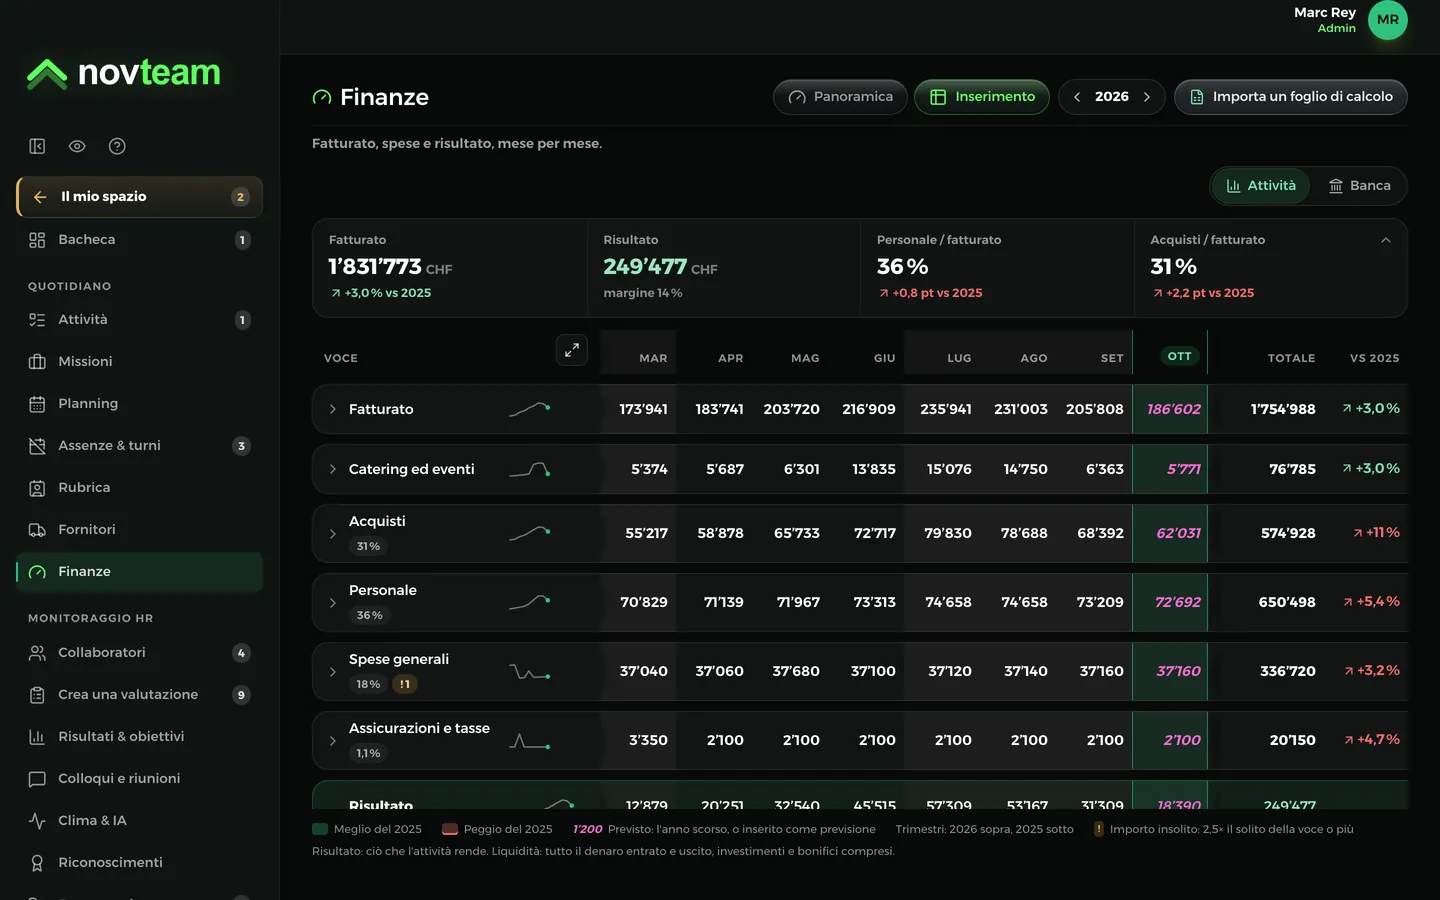The height and width of the screenshot is (900, 1440).
Task: Click the novteam logo
Action: (123, 73)
